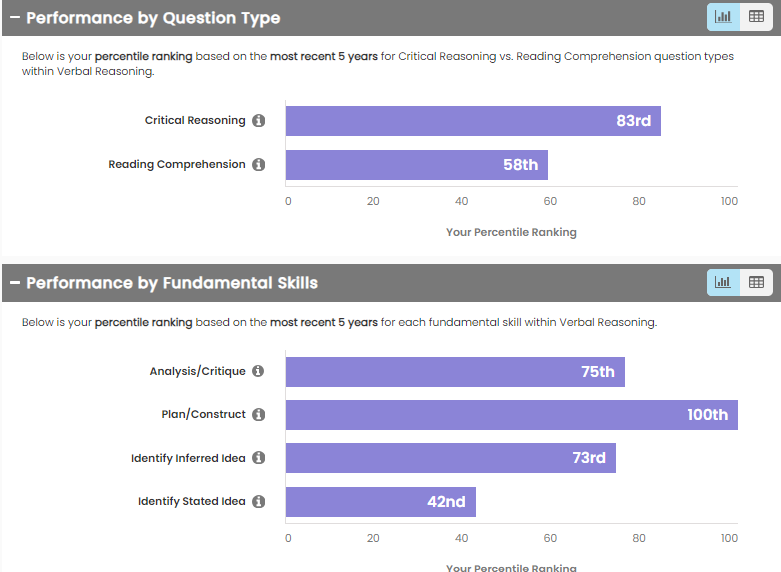Show info for Identify Inferred Idea
Screen dimensions: 781x572
(258, 458)
